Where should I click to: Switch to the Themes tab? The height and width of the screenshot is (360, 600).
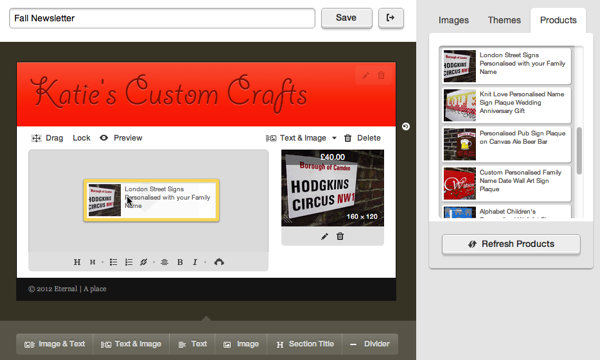point(504,20)
